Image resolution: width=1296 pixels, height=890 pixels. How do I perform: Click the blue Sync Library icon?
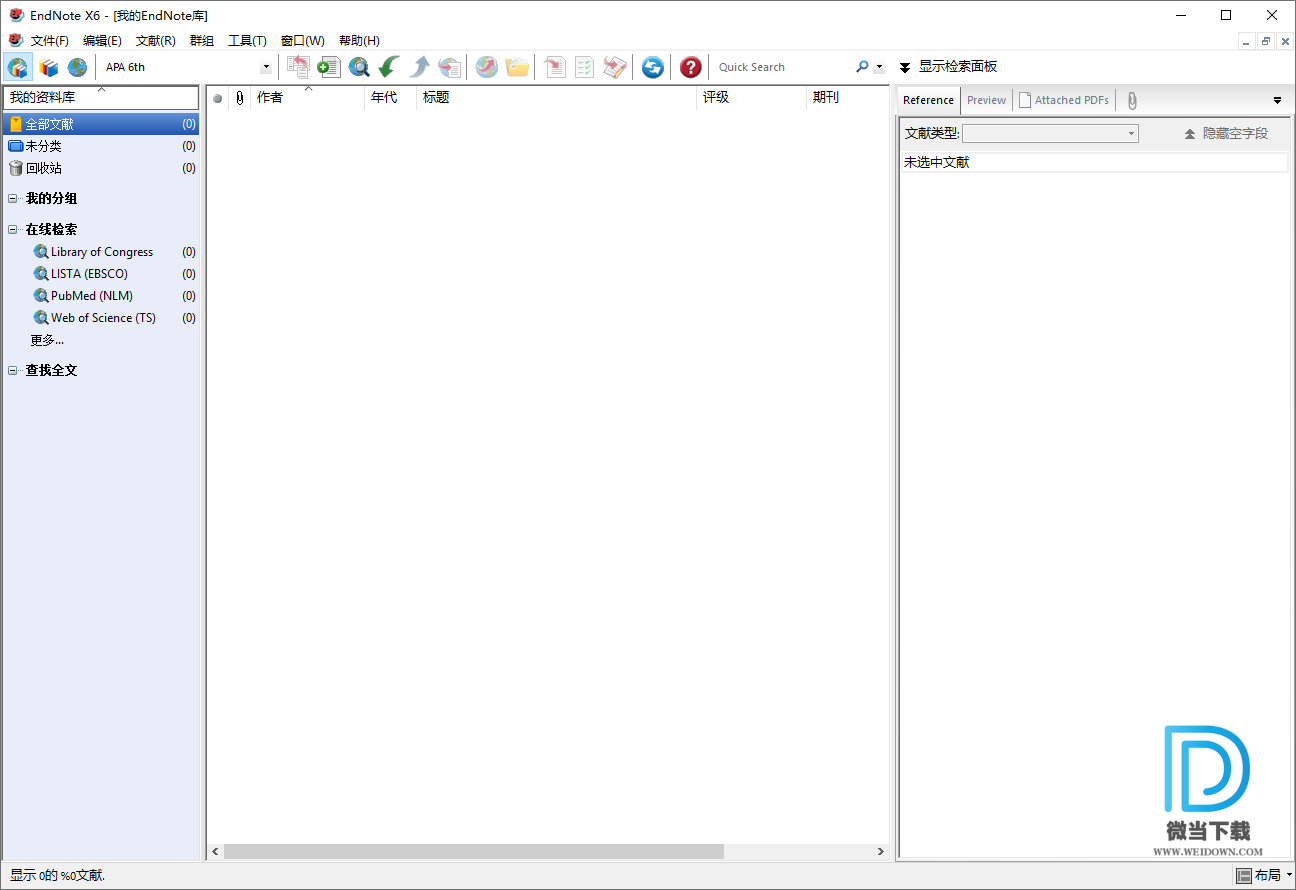coord(653,67)
